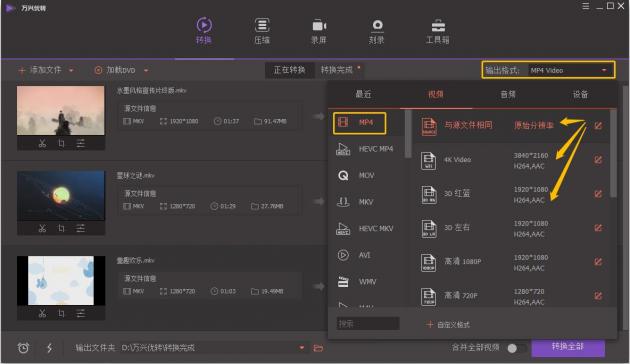The height and width of the screenshot is (364, 630).
Task: Switch to the 视频 (Video) format tab
Action: click(x=436, y=94)
